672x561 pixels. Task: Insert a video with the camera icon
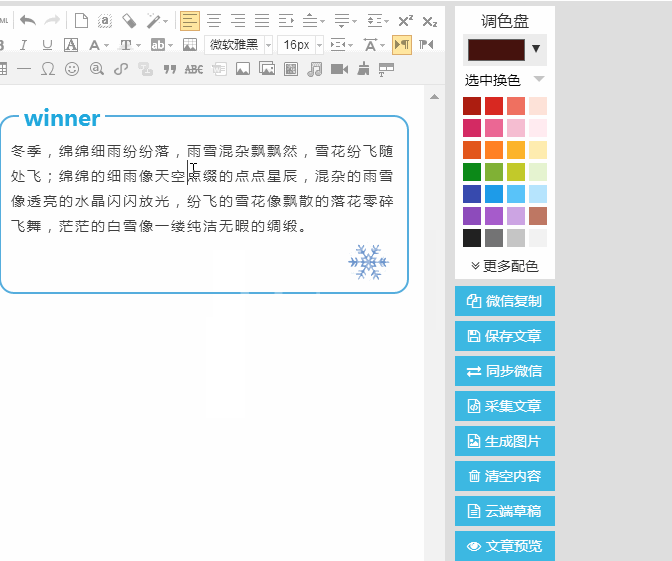339,69
